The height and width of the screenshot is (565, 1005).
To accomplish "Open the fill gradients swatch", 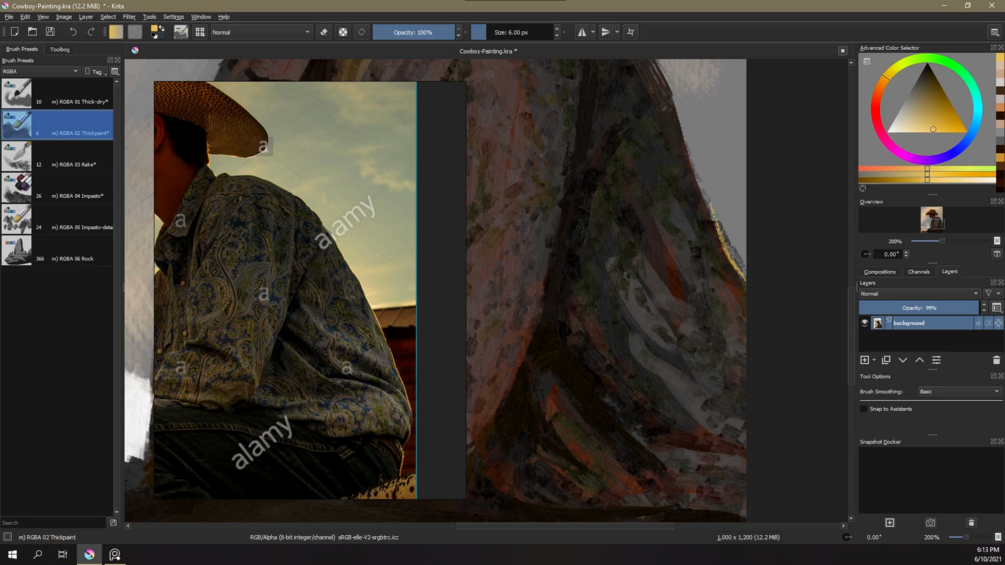I will [x=116, y=31].
